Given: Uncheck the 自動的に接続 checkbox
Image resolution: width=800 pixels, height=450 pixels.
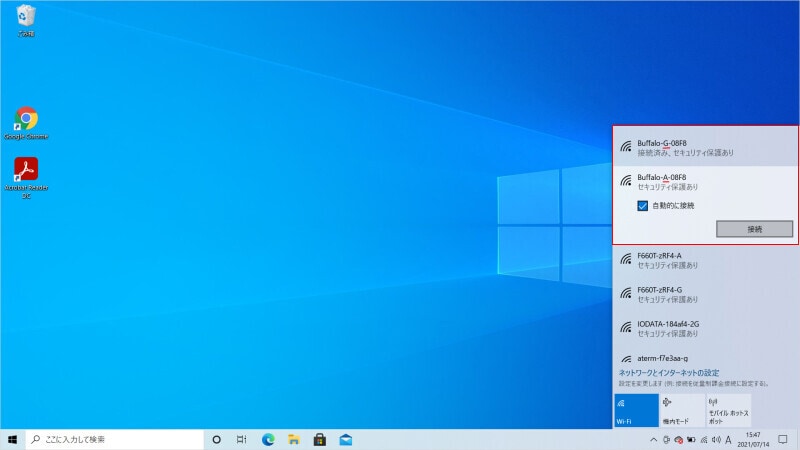Looking at the screenshot, I should [x=643, y=205].
